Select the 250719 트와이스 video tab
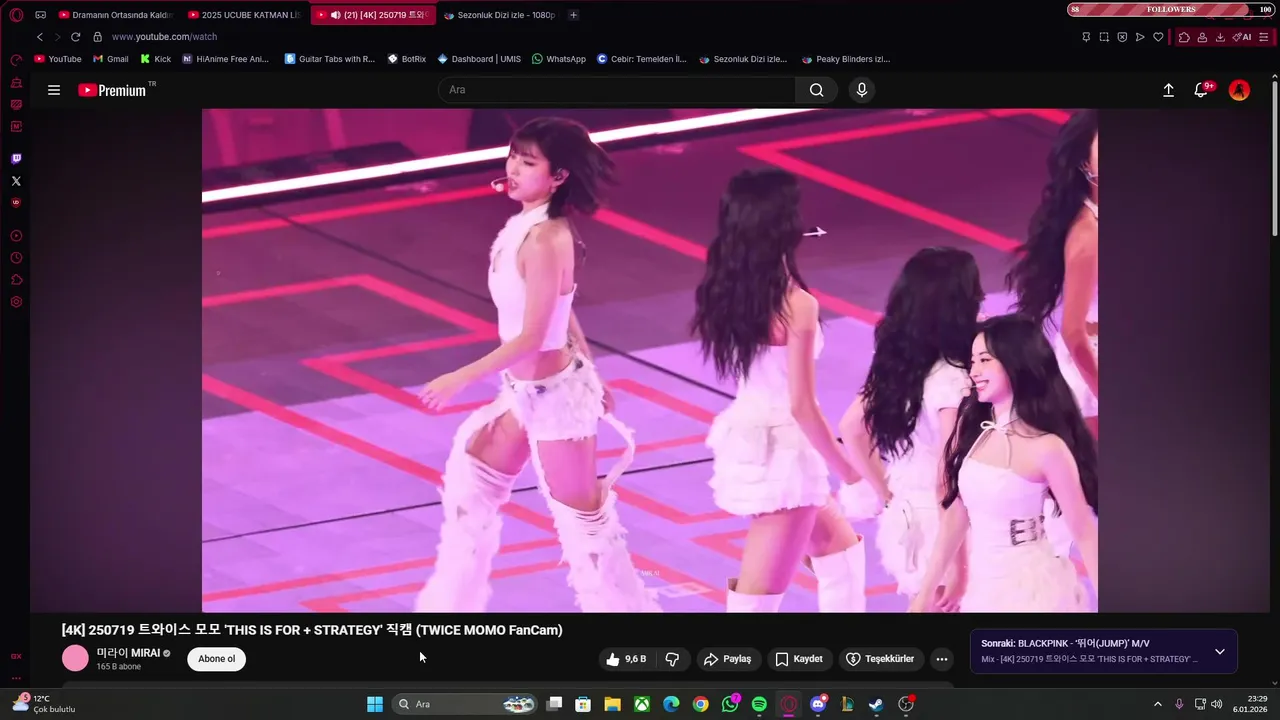This screenshot has width=1280, height=720. pyautogui.click(x=373, y=15)
